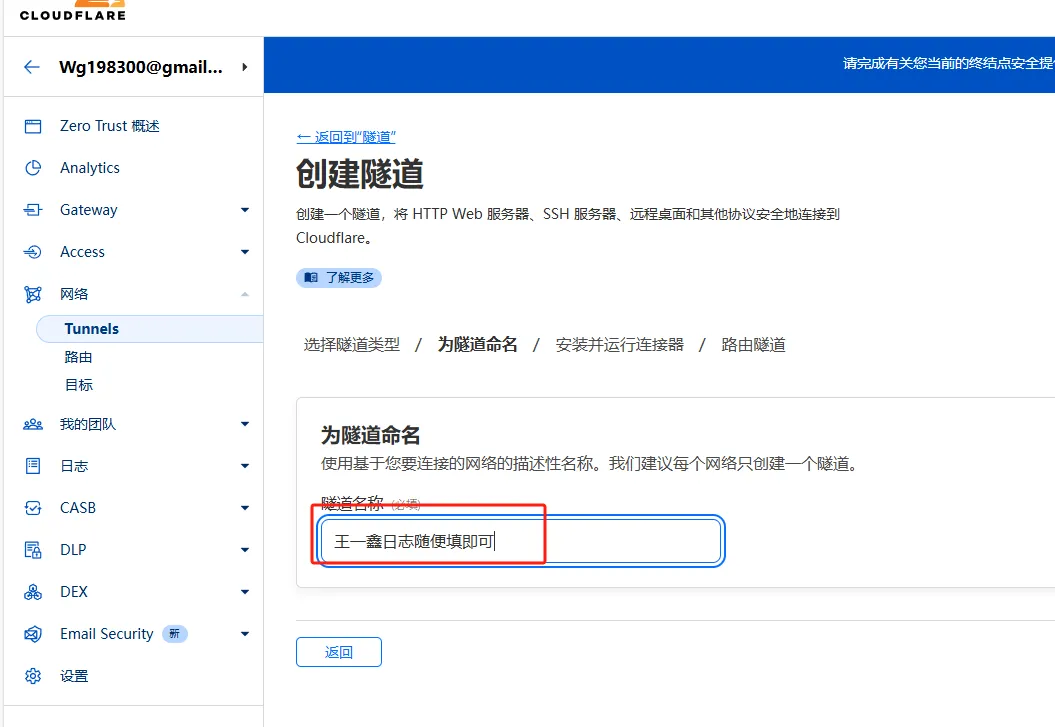Open 设置 at the sidebar bottom

click(73, 675)
